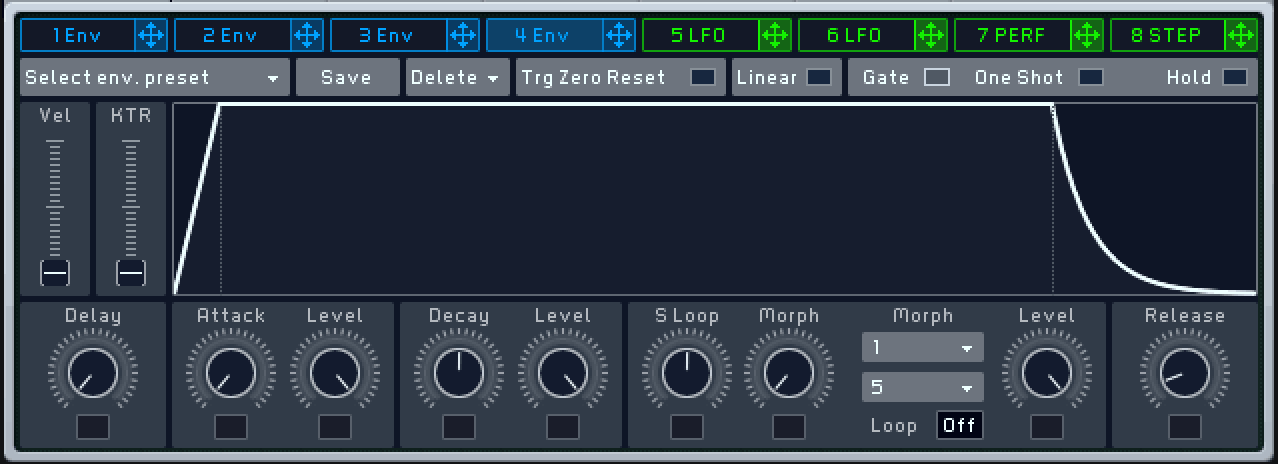The height and width of the screenshot is (464, 1278).
Task: Toggle the Trg Zero Reset checkbox
Action: [703, 77]
